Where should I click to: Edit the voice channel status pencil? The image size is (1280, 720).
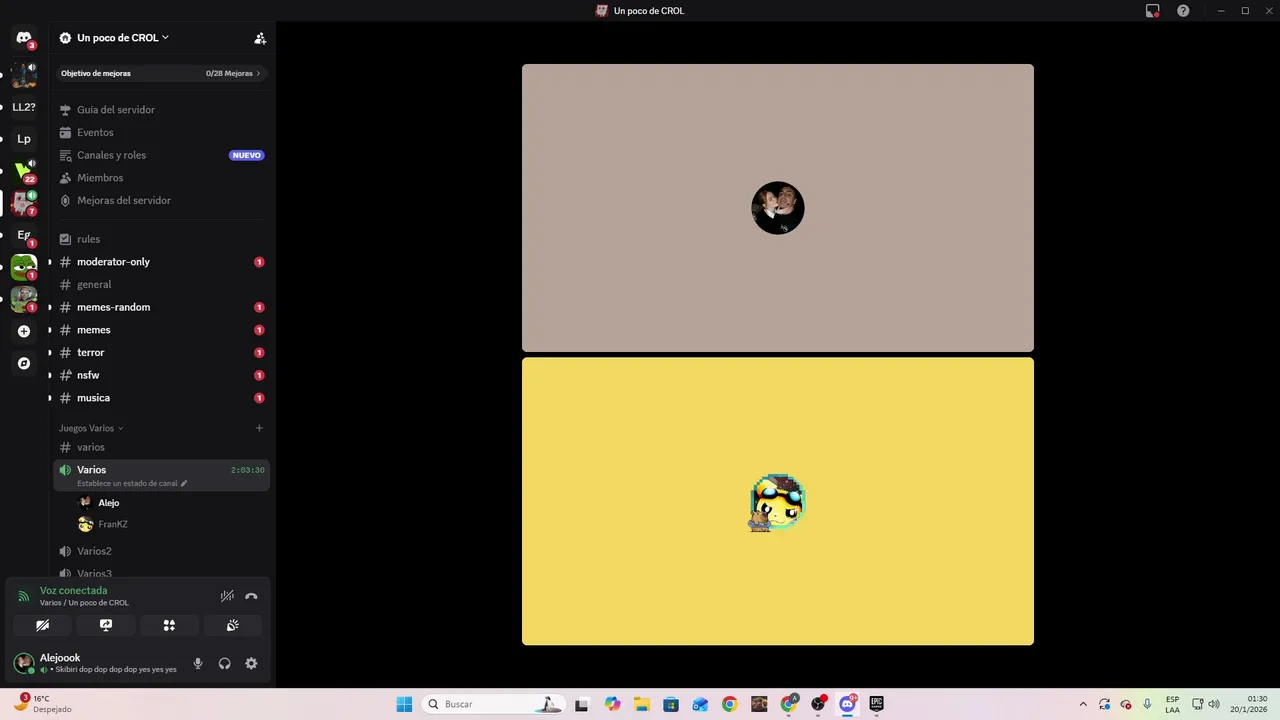pos(184,483)
